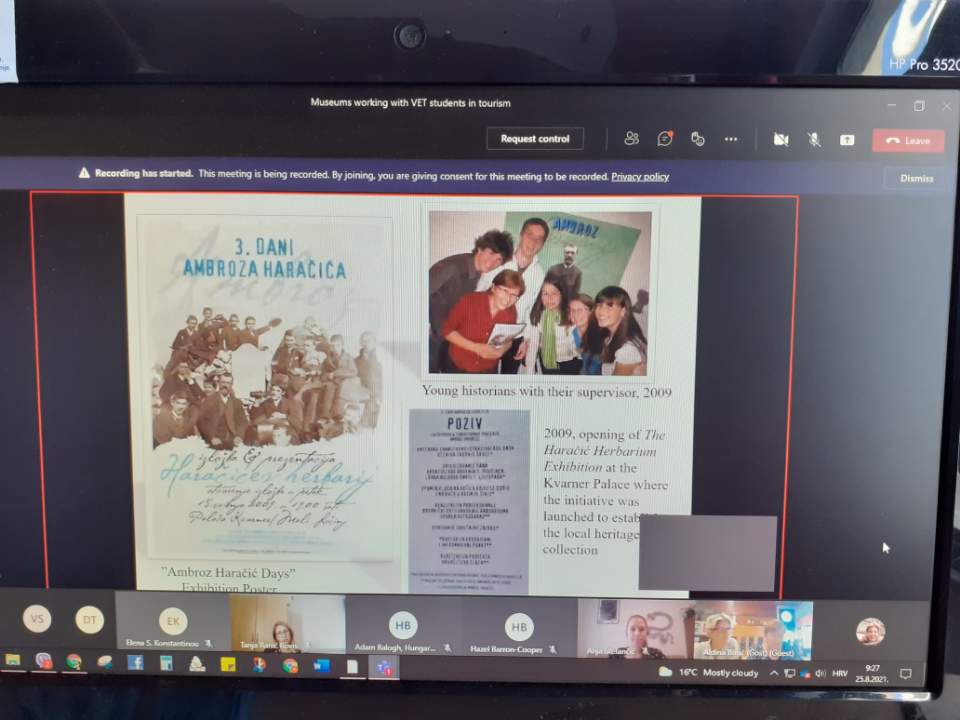Click the reactions raise-hand icon

(x=698, y=139)
